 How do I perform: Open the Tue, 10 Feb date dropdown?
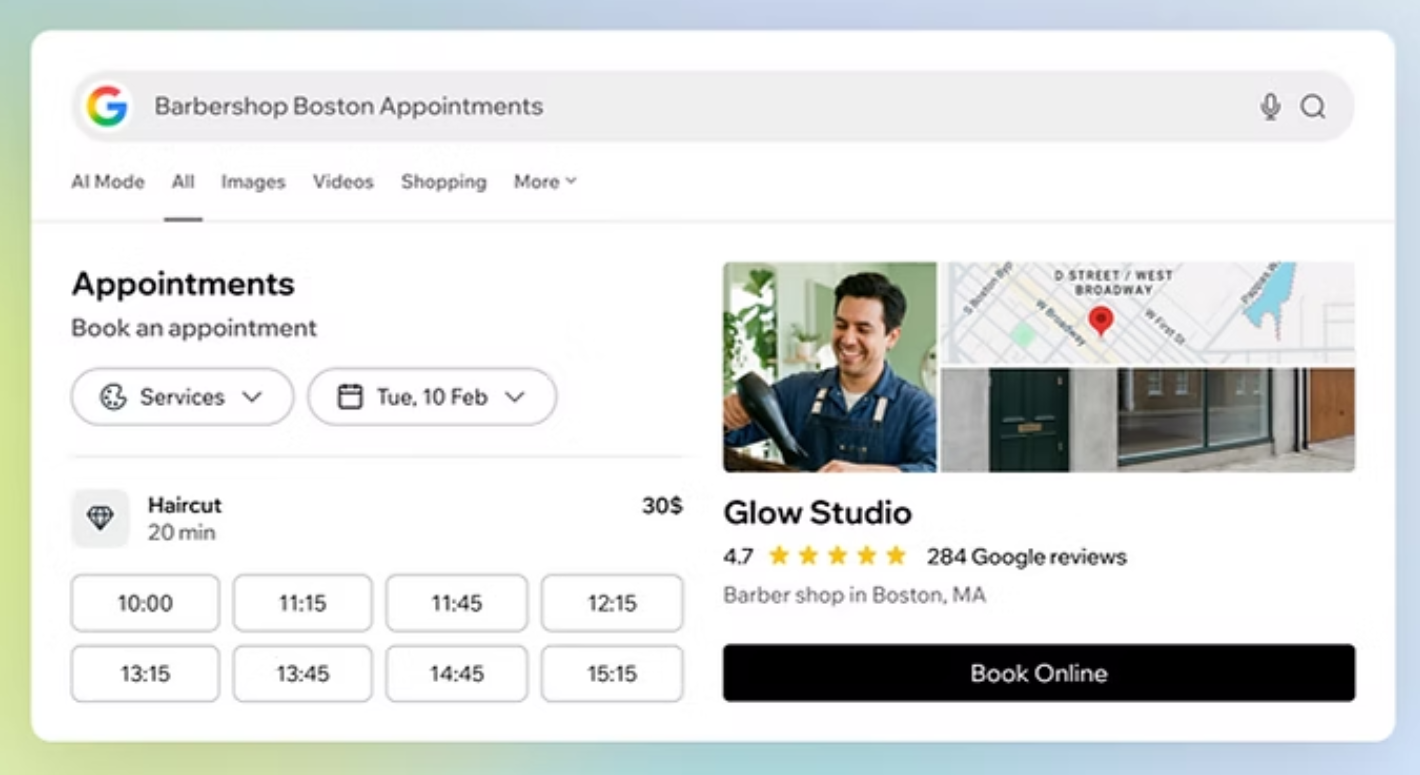[432, 397]
